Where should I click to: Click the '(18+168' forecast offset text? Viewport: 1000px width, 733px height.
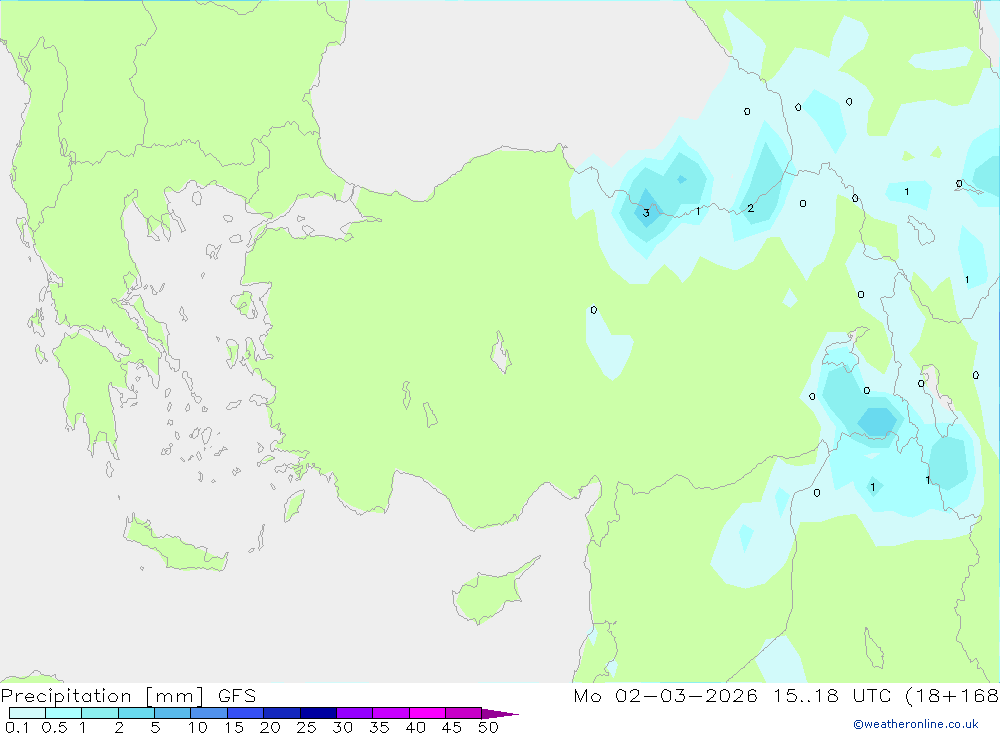click(x=952, y=696)
